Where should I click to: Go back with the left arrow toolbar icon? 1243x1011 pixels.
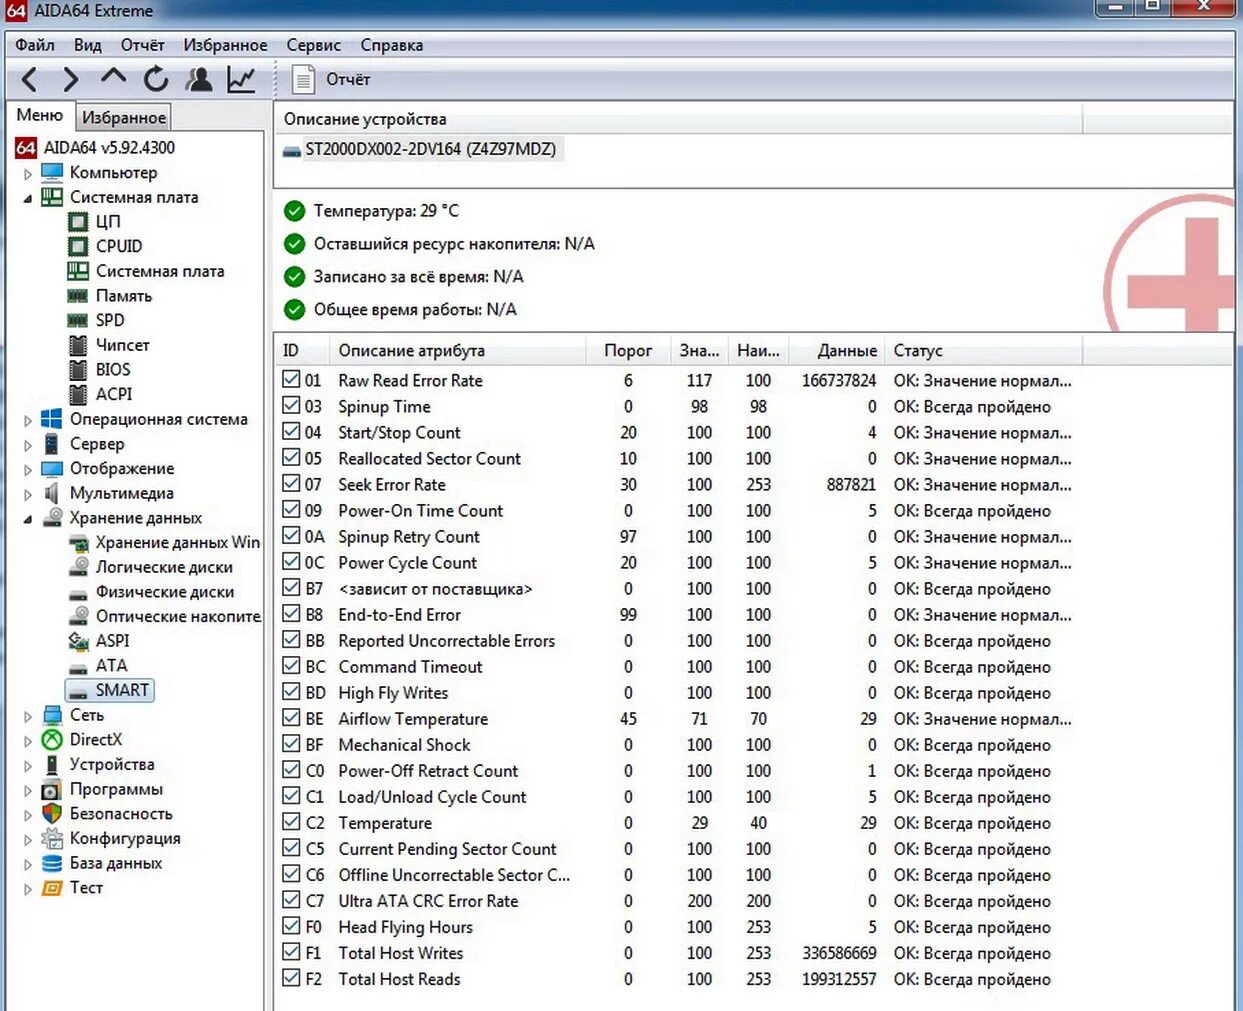pos(30,79)
